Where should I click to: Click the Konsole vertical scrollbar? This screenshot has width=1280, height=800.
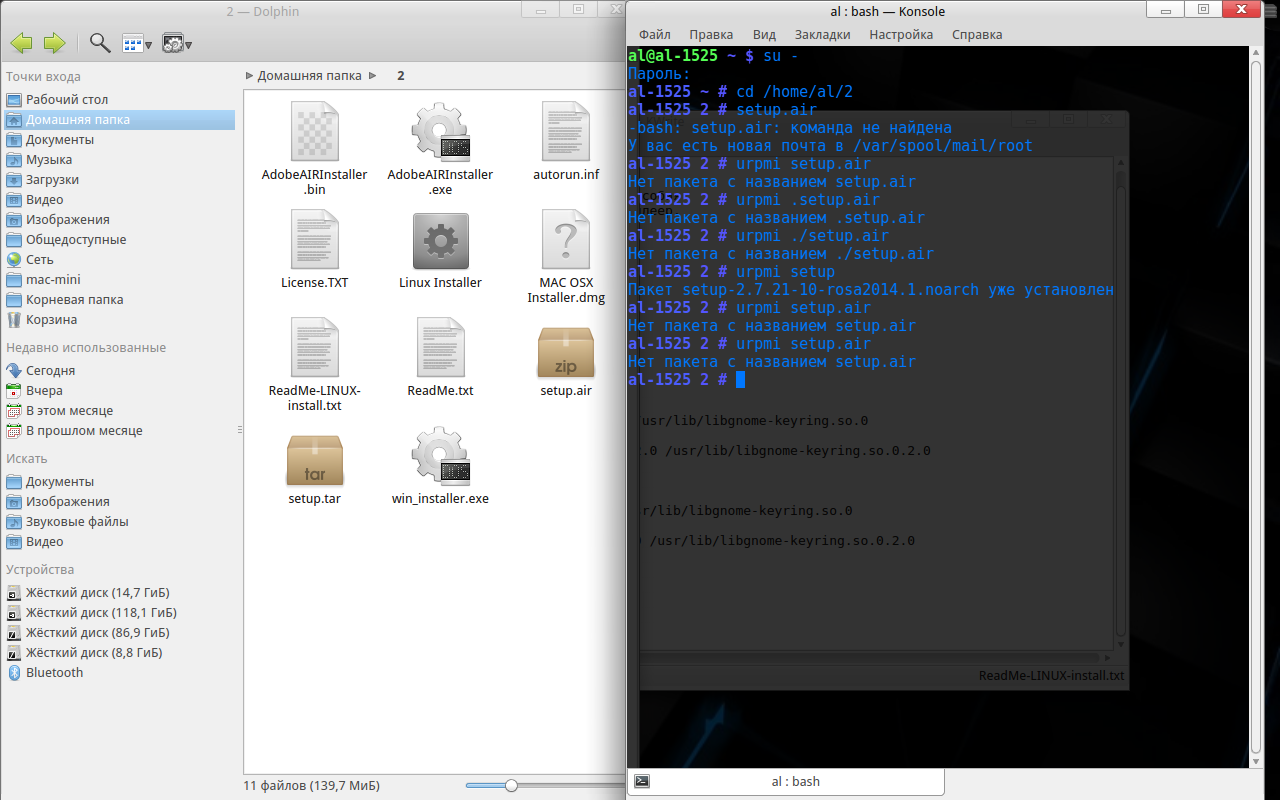1258,400
